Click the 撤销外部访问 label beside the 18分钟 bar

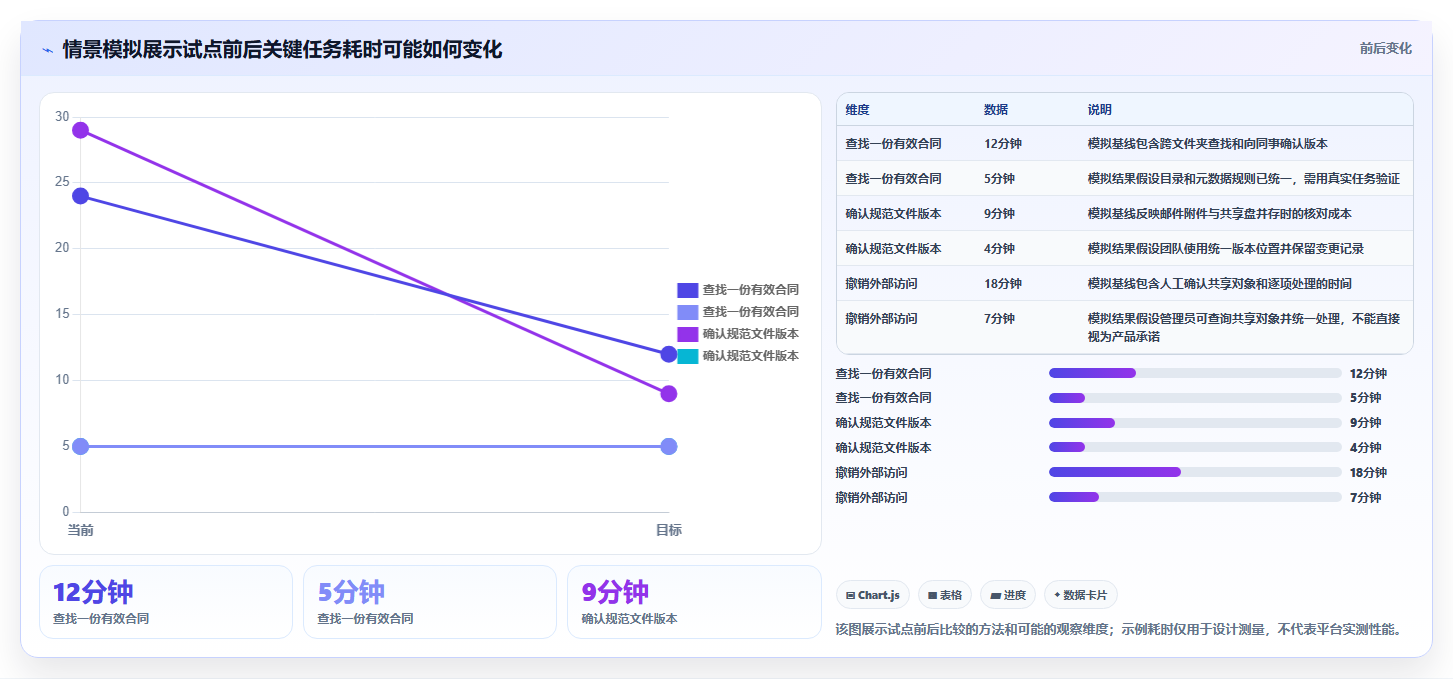pyautogui.click(x=872, y=473)
